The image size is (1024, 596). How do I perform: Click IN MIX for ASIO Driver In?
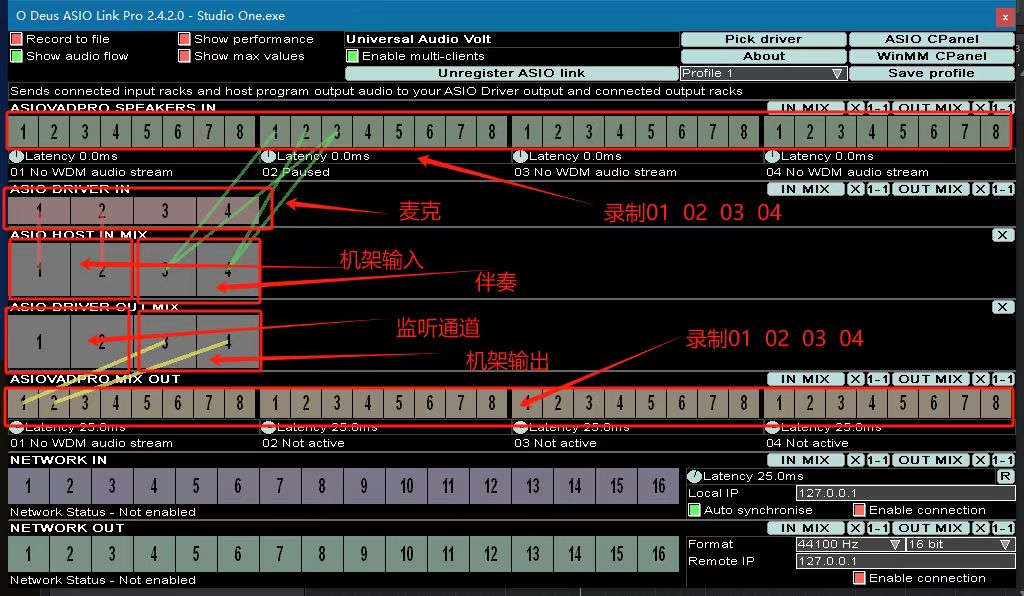tap(805, 189)
